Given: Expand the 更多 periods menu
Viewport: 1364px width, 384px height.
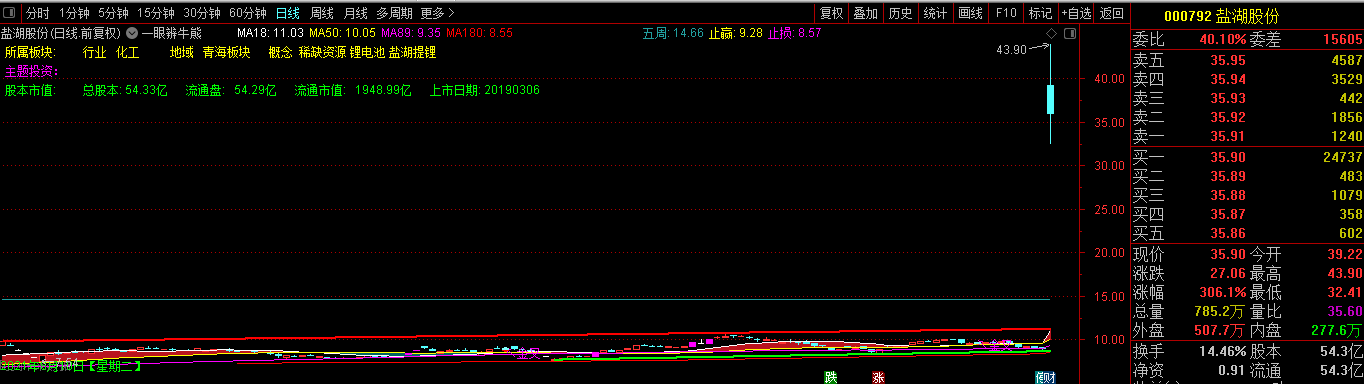Looking at the screenshot, I should click(x=438, y=13).
